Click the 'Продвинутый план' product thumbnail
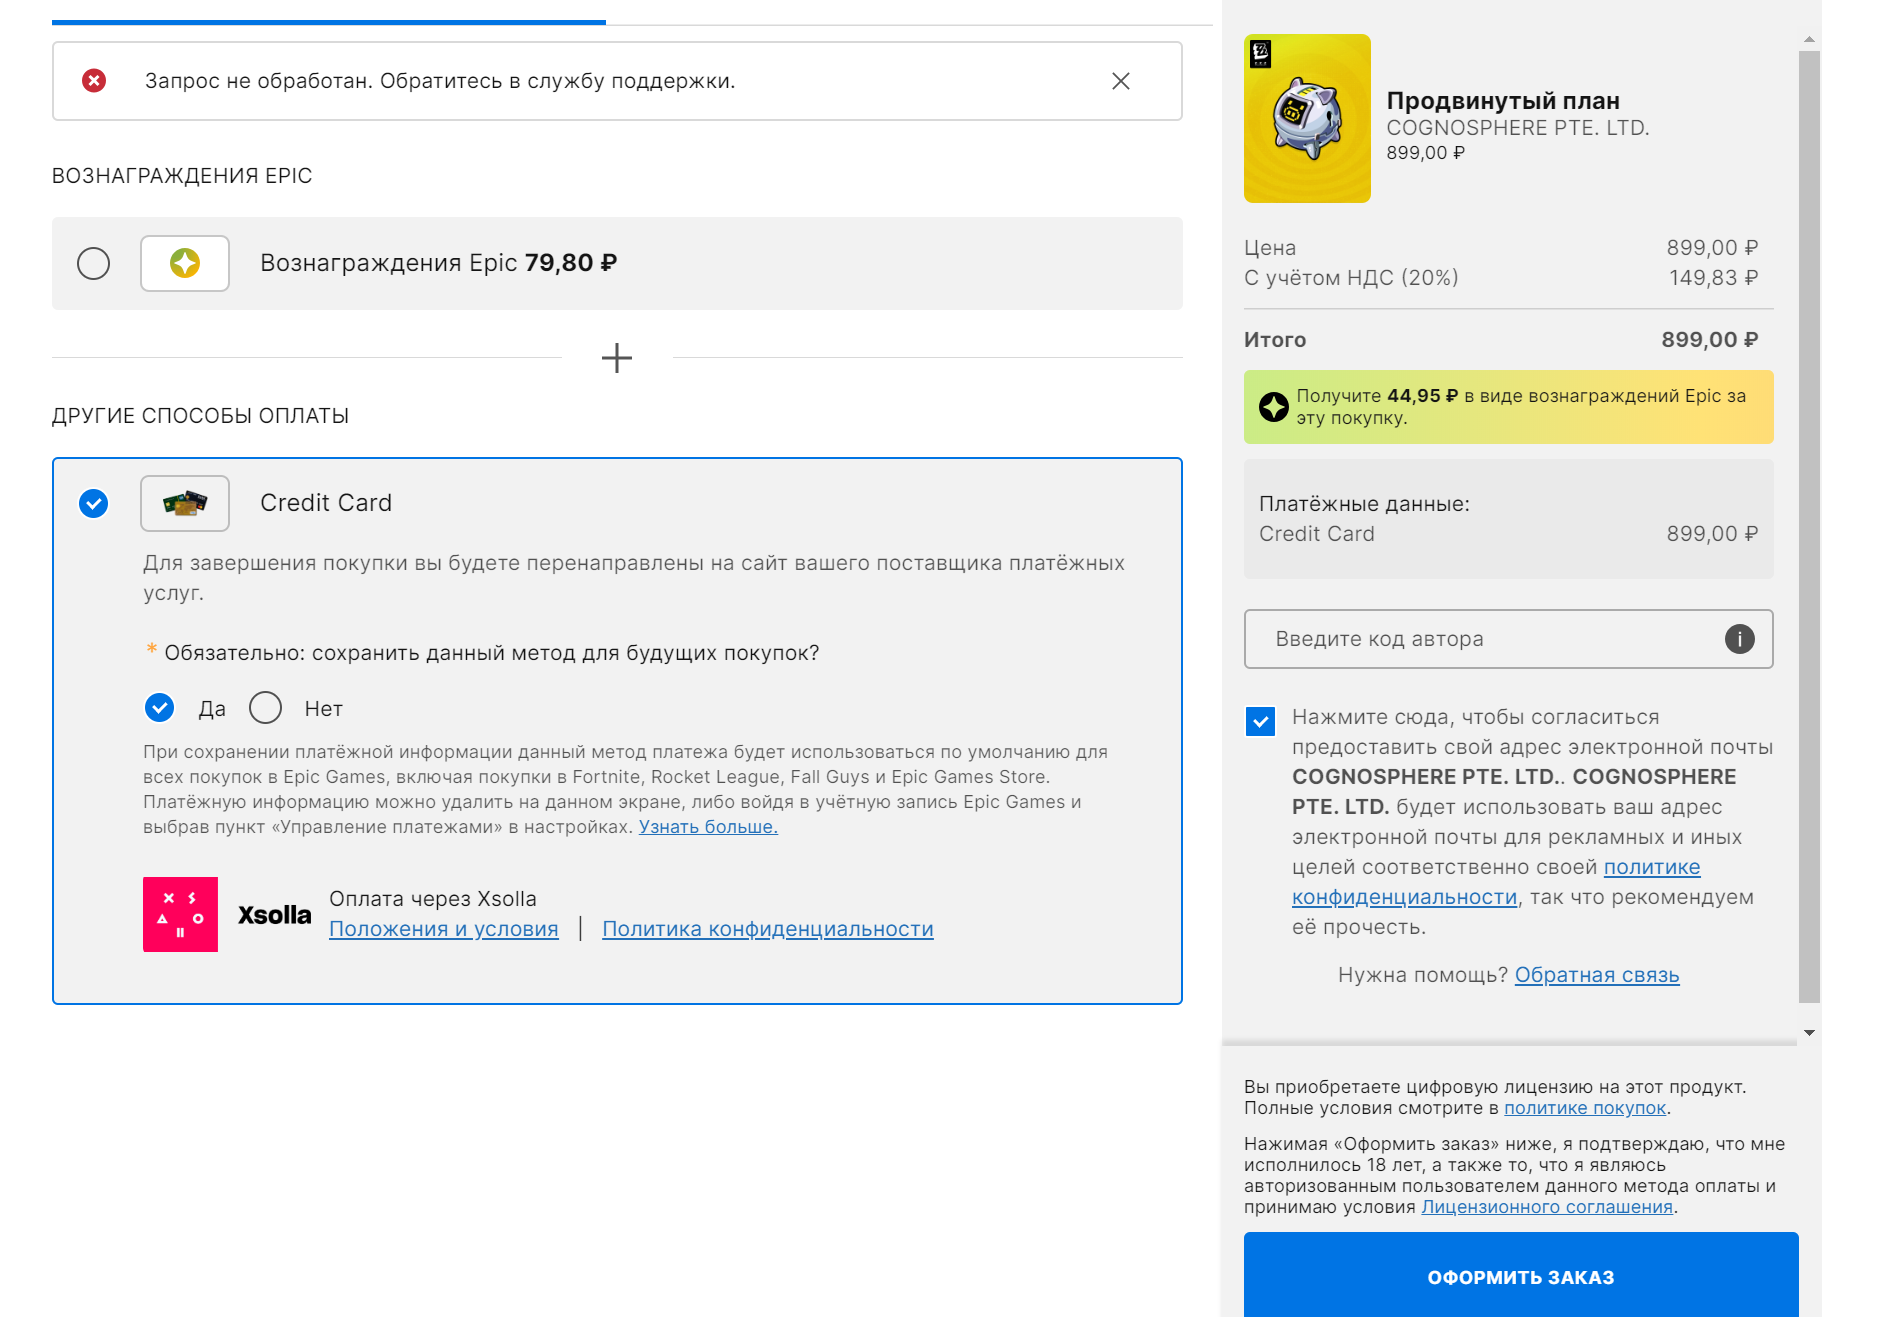 1307,119
